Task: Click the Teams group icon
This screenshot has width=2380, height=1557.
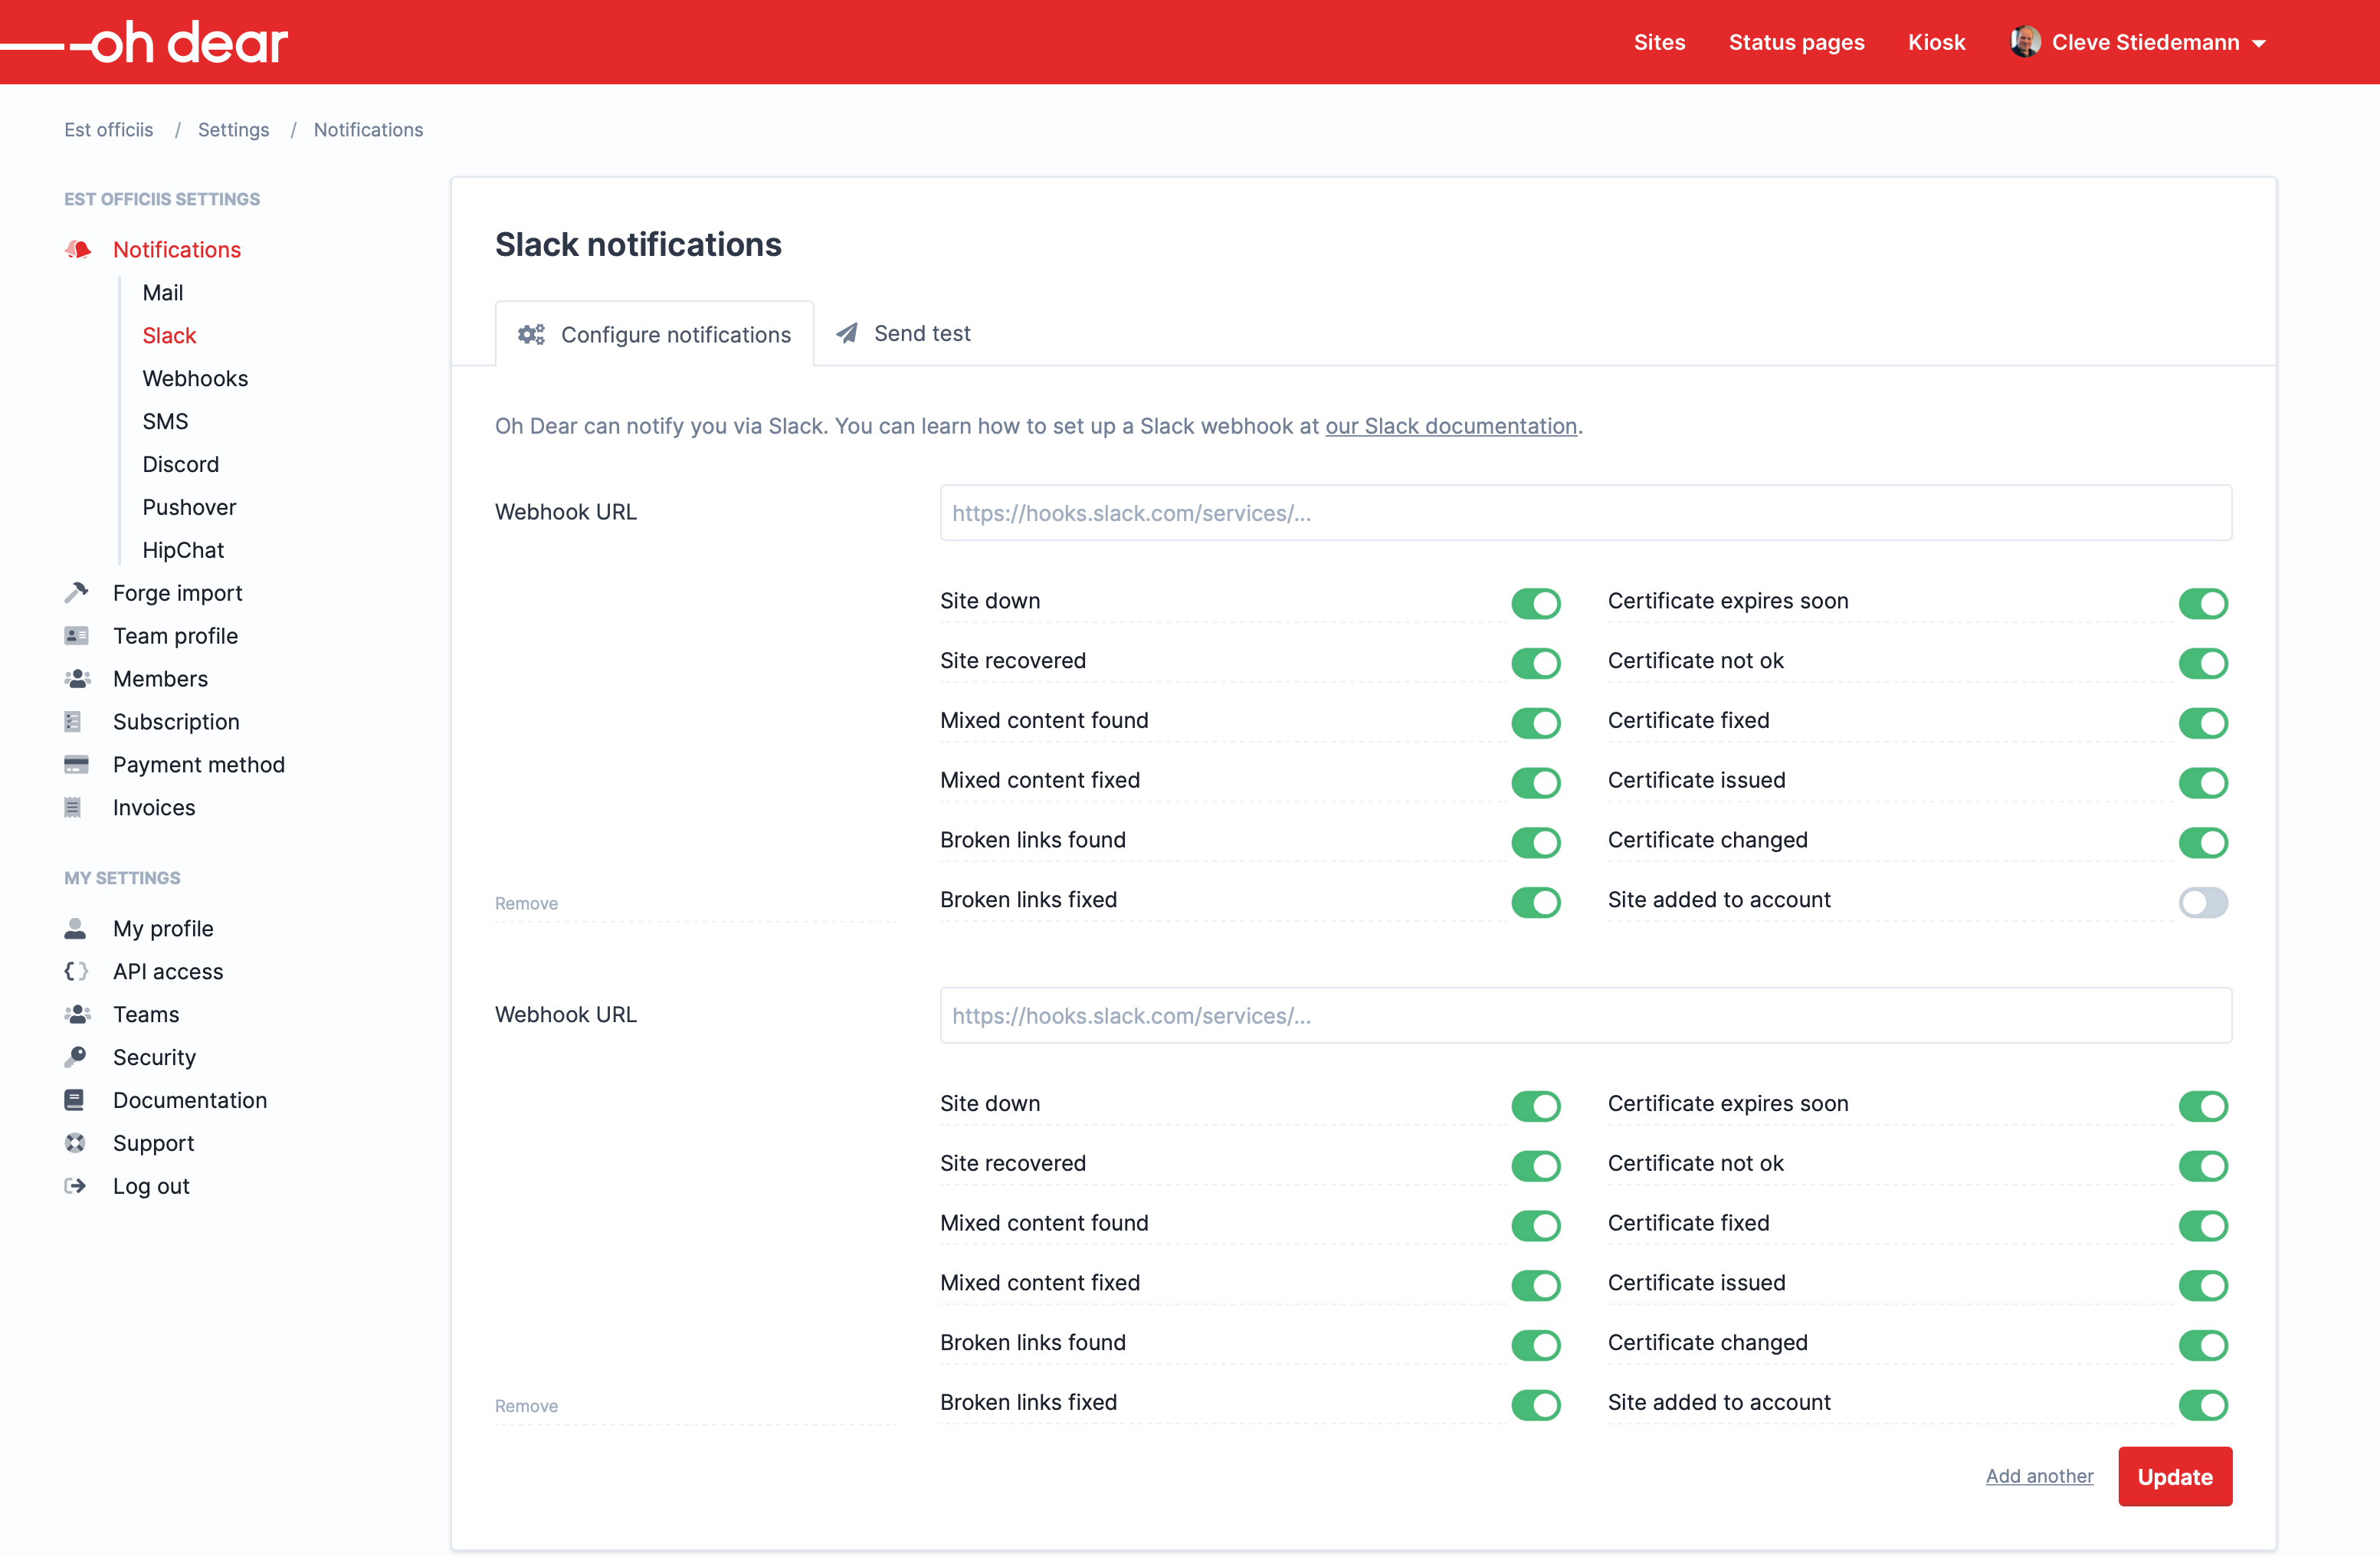Action: click(77, 1014)
